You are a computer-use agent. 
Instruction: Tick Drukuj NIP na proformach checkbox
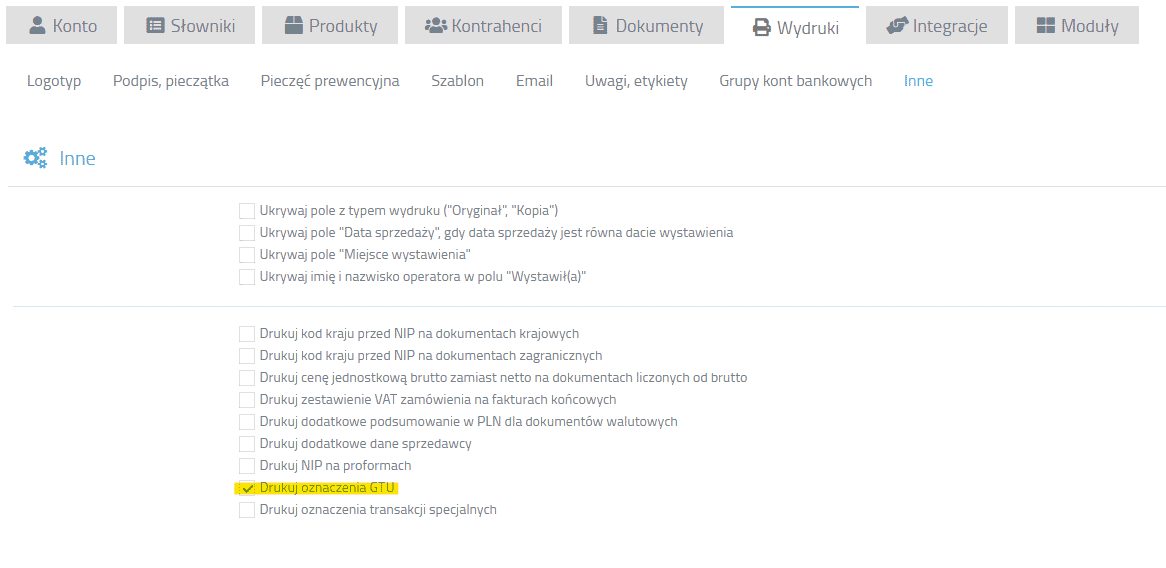pyautogui.click(x=247, y=466)
